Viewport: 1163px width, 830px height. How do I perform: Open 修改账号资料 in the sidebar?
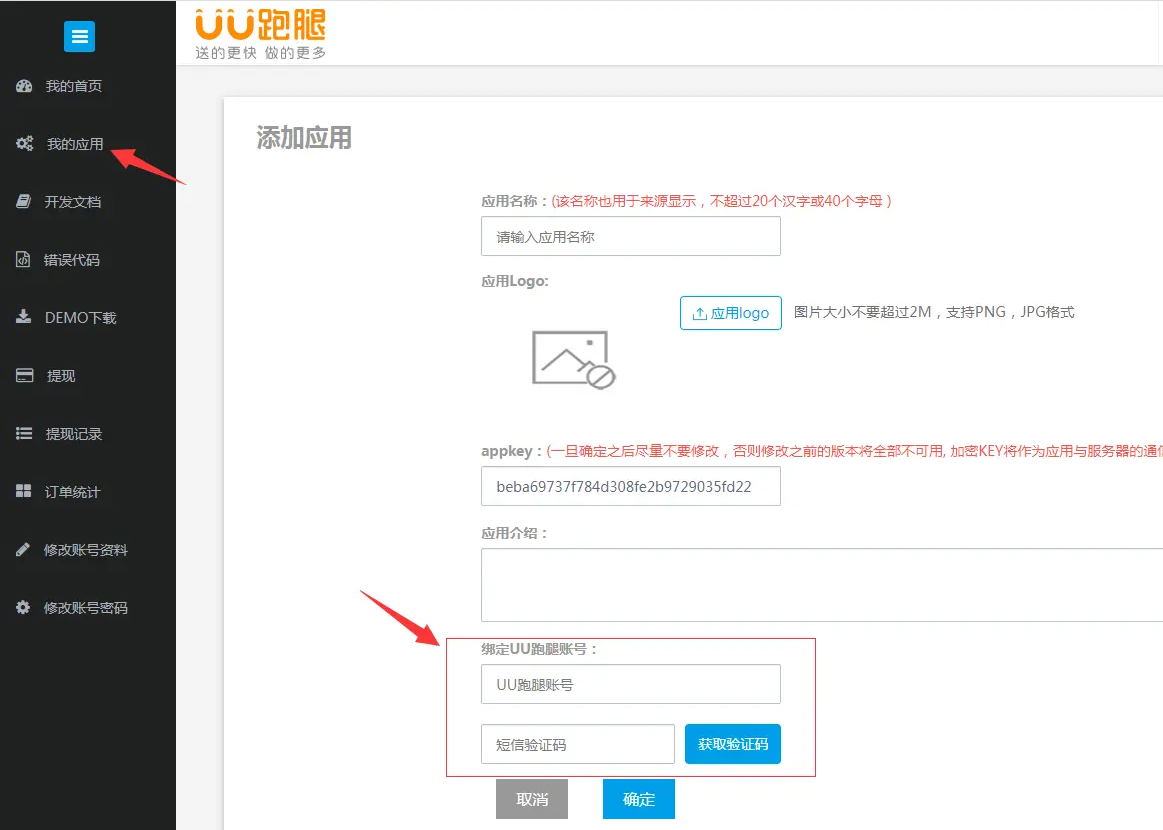86,550
